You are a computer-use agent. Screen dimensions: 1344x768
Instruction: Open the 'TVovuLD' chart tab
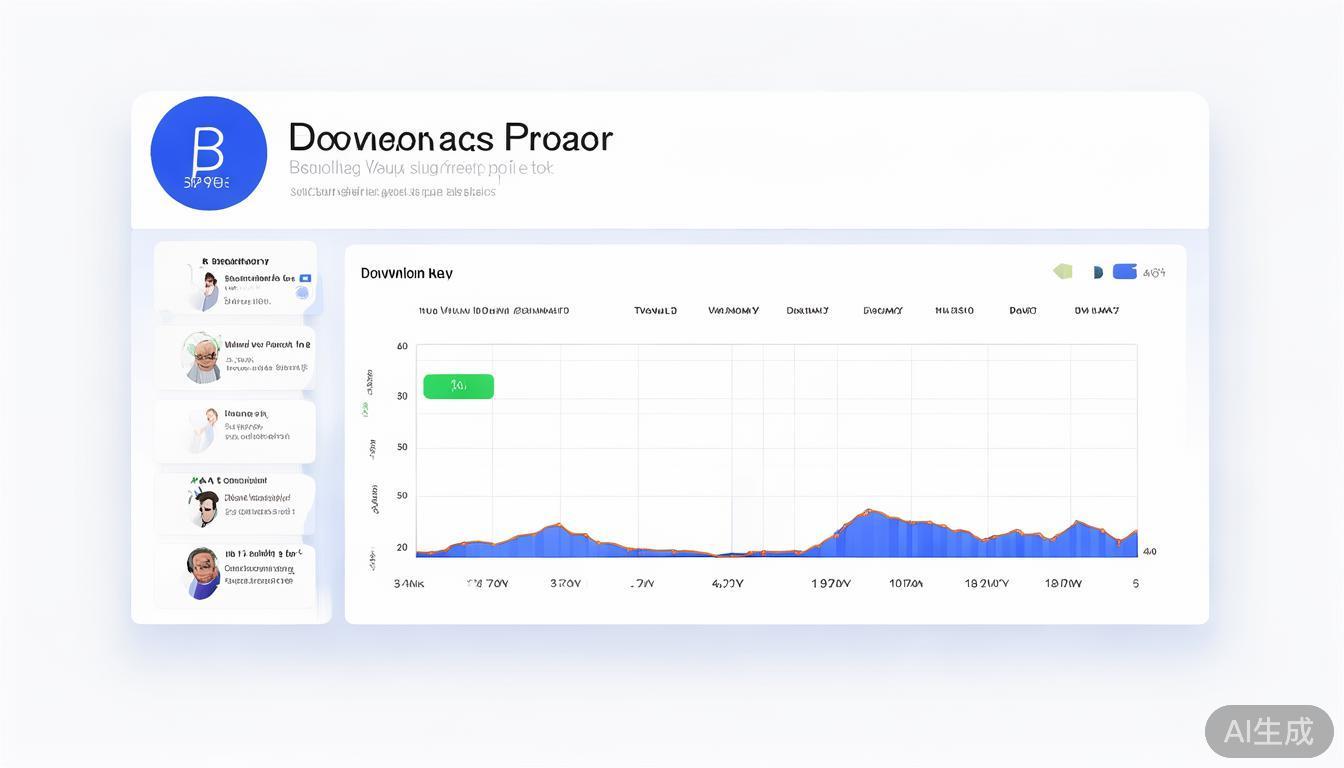[x=655, y=311]
